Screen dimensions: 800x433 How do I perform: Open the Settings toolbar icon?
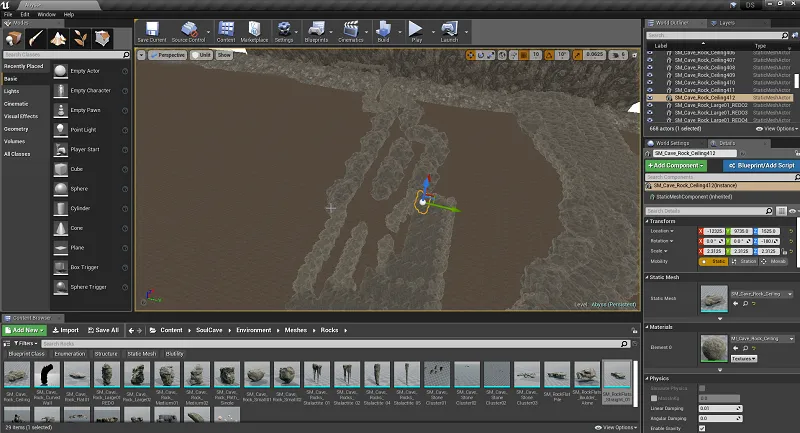(284, 32)
